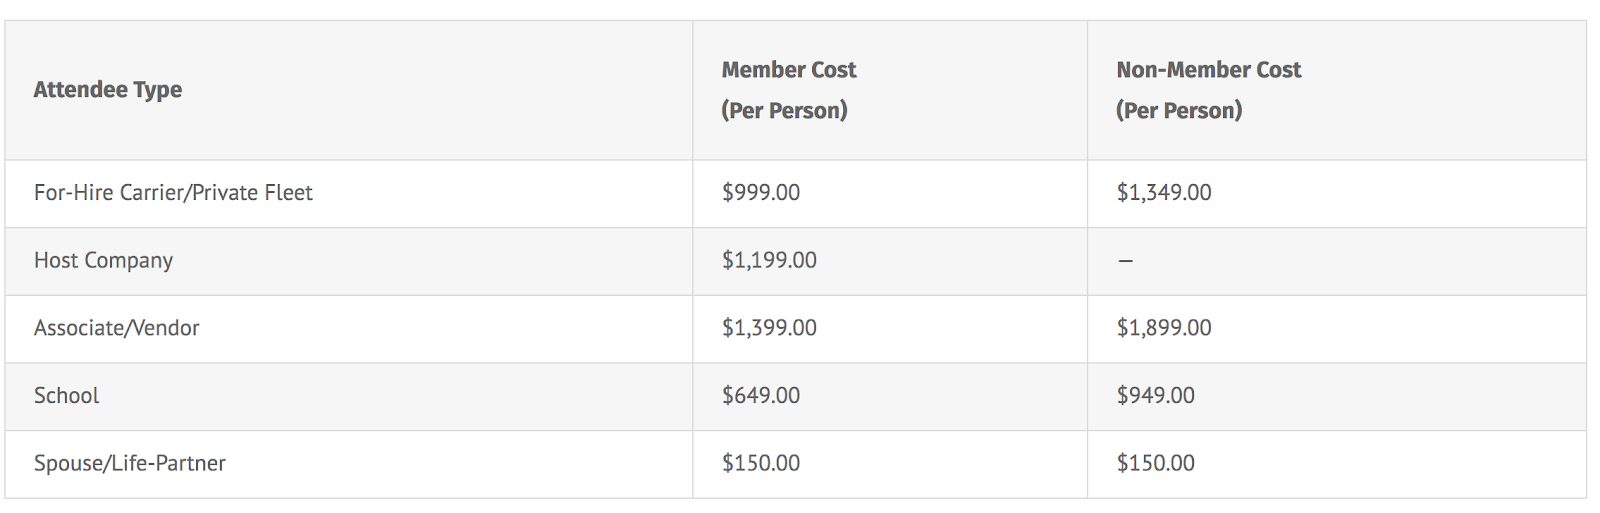Viewport: 1600px width, 513px height.
Task: Select the For-Hire Carrier/Private Fleet row label
Action: coord(173,193)
